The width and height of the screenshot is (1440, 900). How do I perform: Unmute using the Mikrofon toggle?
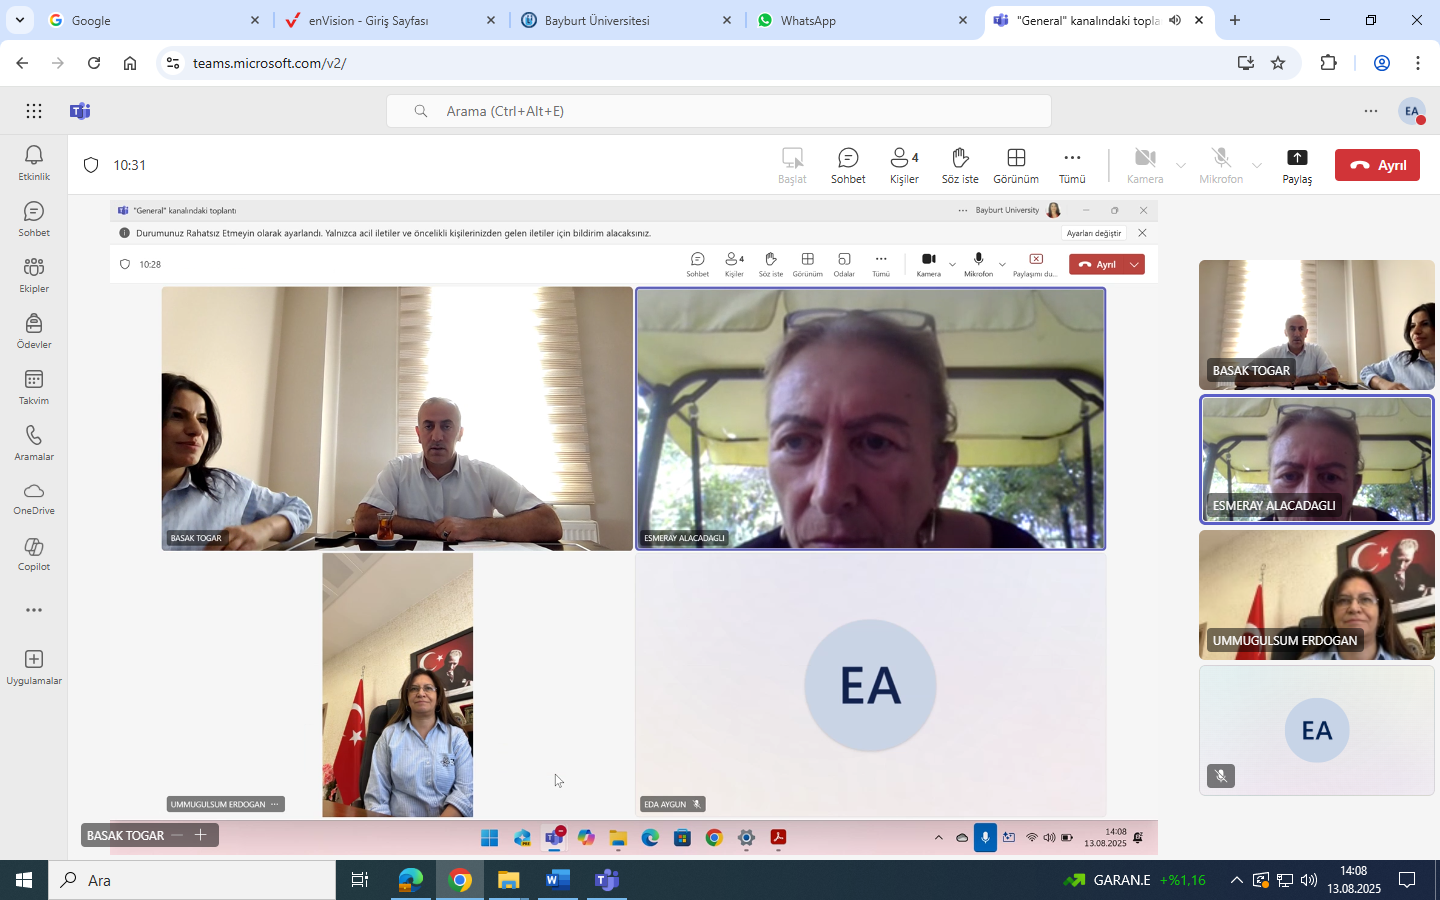(1220, 165)
